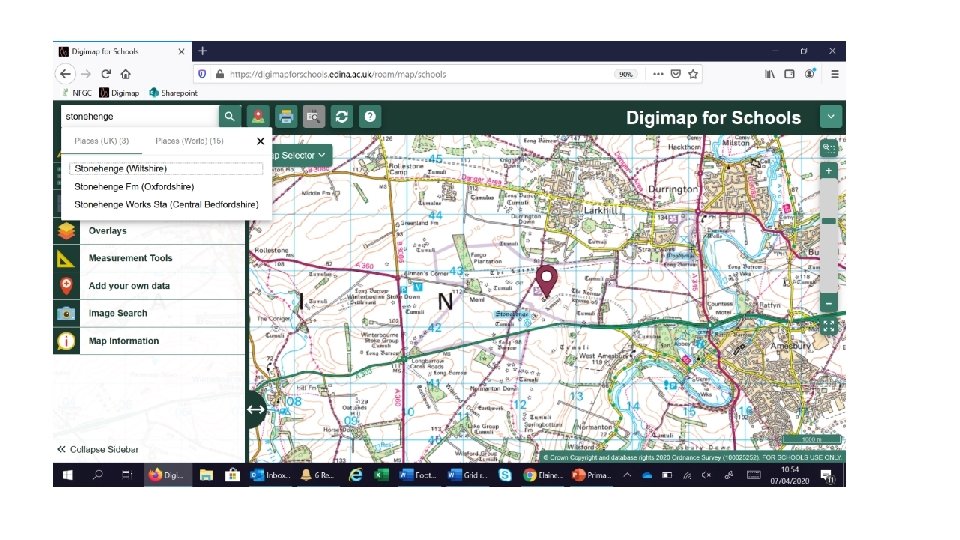Image resolution: width=960 pixels, height=540 pixels.
Task: Open the page actions three-dots menu
Action: pyautogui.click(x=658, y=74)
